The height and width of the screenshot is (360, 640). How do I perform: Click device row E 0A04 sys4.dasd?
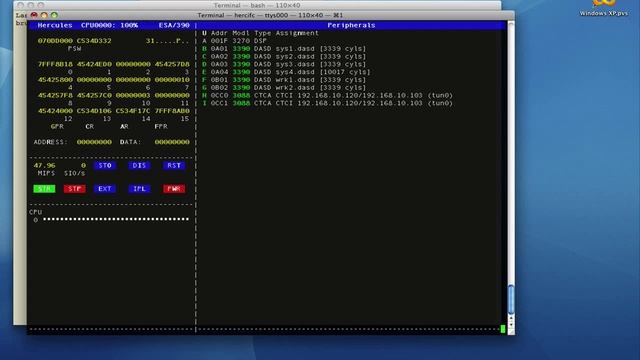coord(286,72)
